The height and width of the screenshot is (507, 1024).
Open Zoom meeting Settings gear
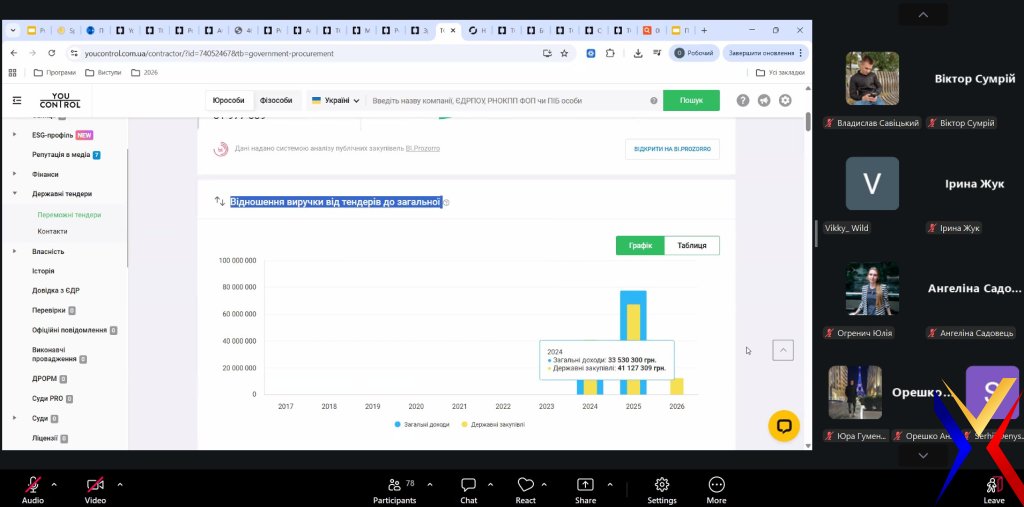pos(661,485)
